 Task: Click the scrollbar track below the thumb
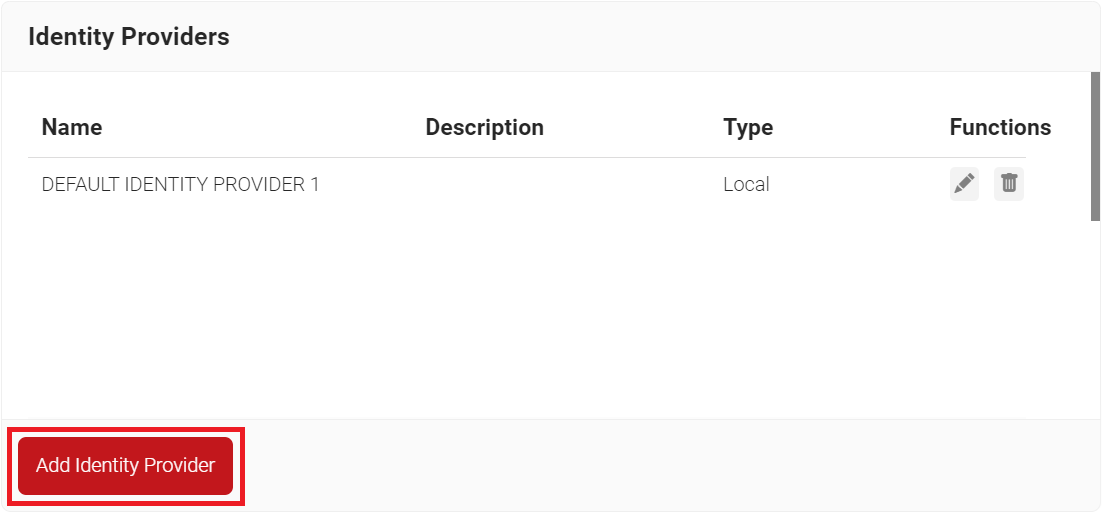(1095, 320)
